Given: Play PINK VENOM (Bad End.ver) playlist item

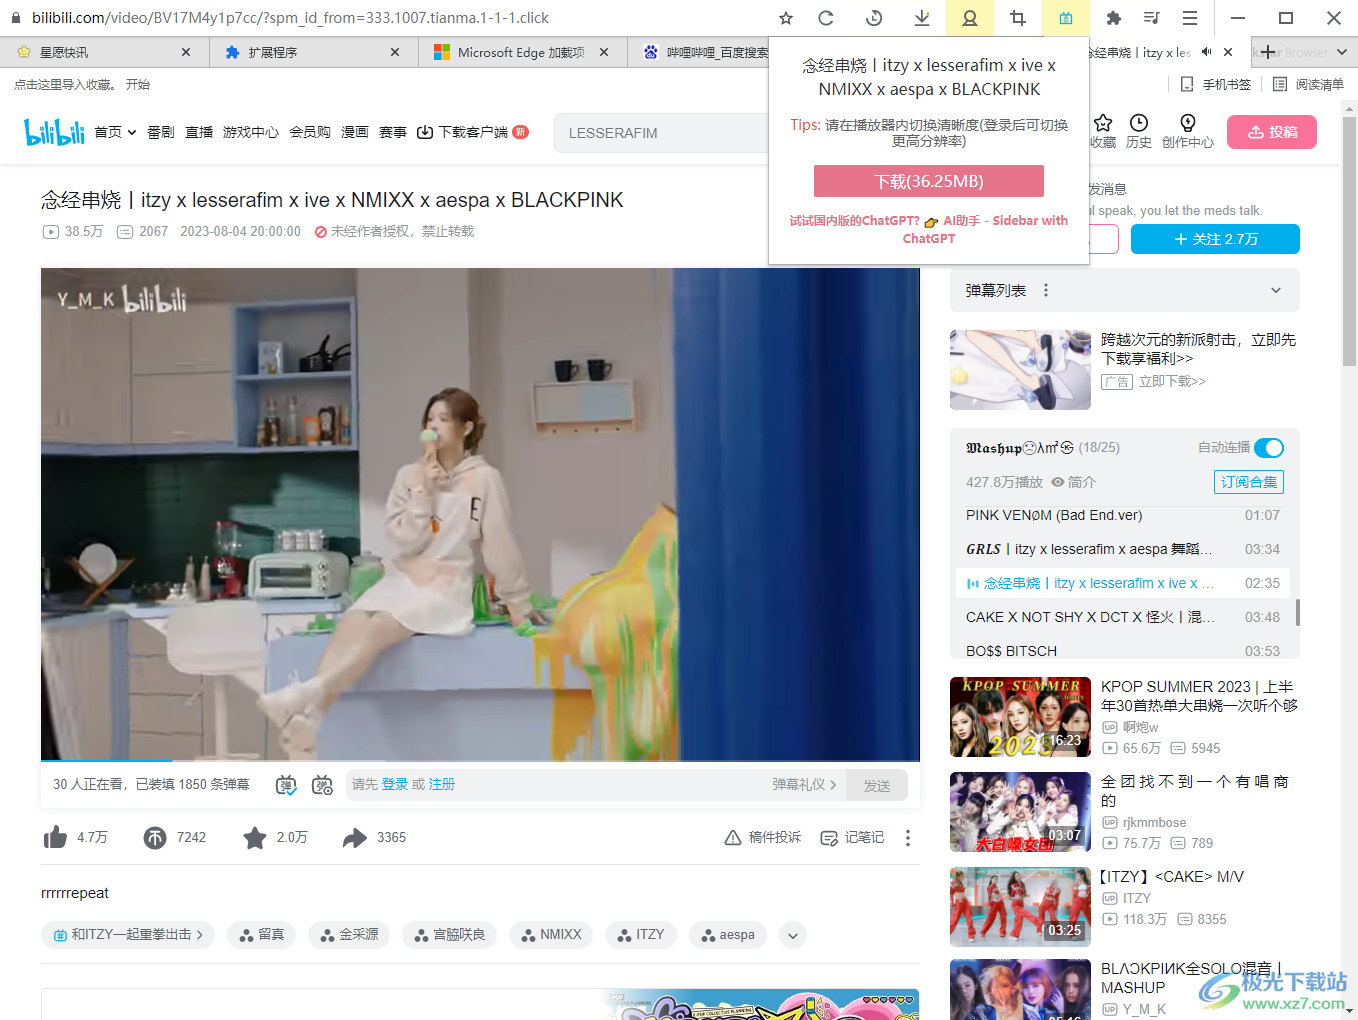Looking at the screenshot, I should (1123, 515).
